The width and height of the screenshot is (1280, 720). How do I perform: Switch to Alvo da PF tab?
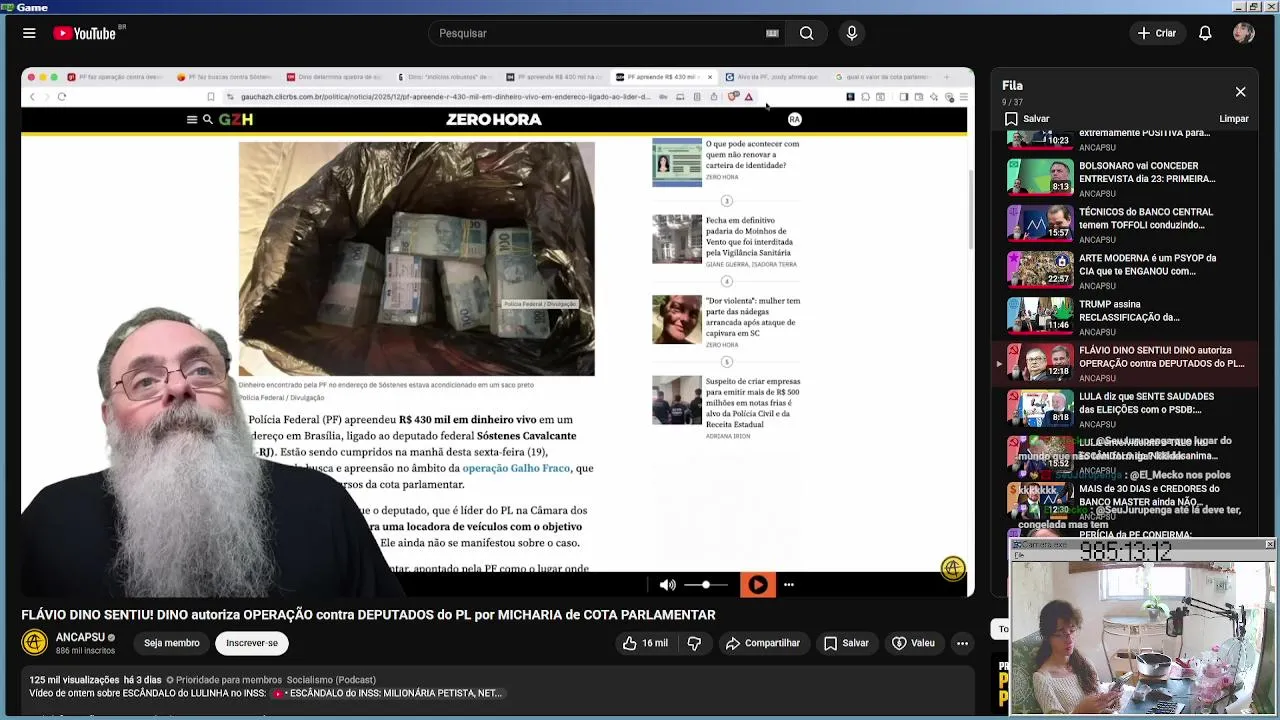pos(772,77)
